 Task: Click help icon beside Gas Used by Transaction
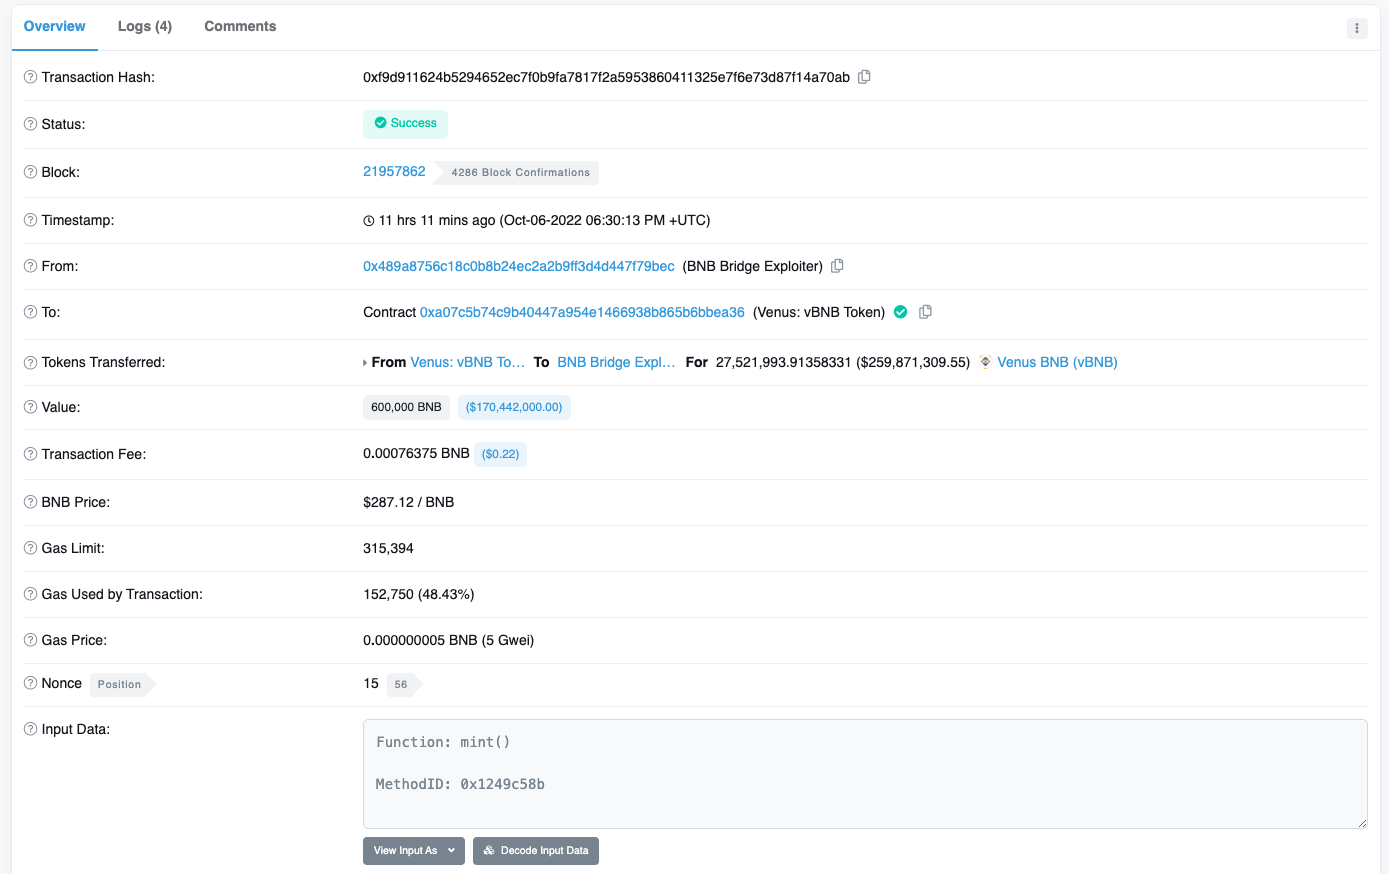tap(30, 594)
